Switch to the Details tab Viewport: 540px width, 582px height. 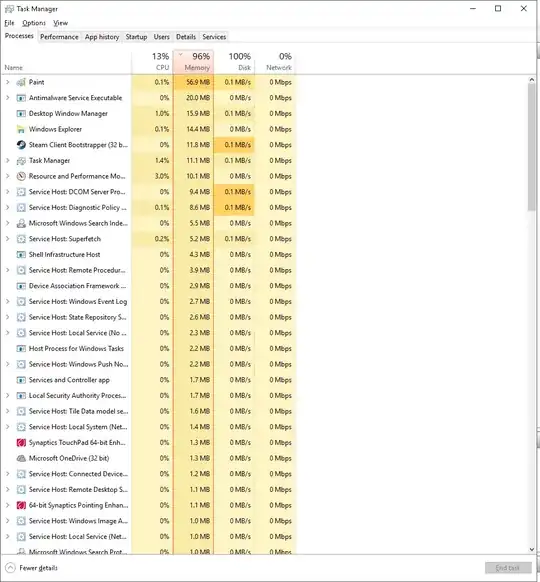point(186,37)
